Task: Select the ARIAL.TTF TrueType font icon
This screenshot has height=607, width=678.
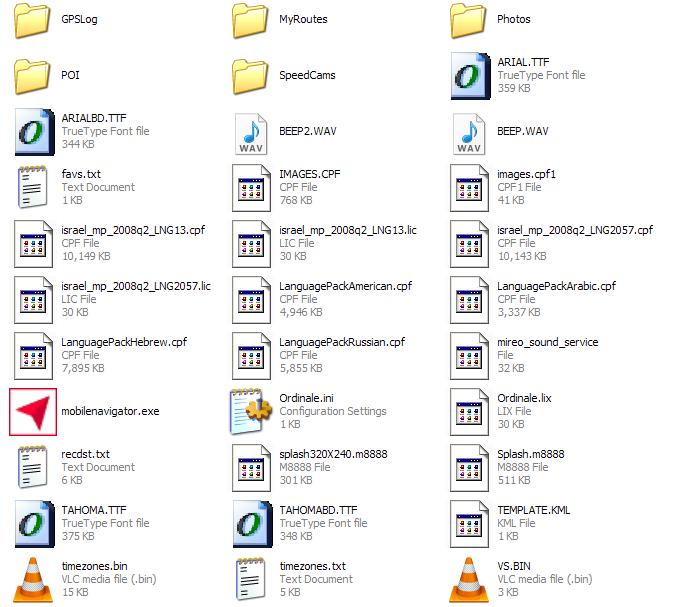Action: 469,76
